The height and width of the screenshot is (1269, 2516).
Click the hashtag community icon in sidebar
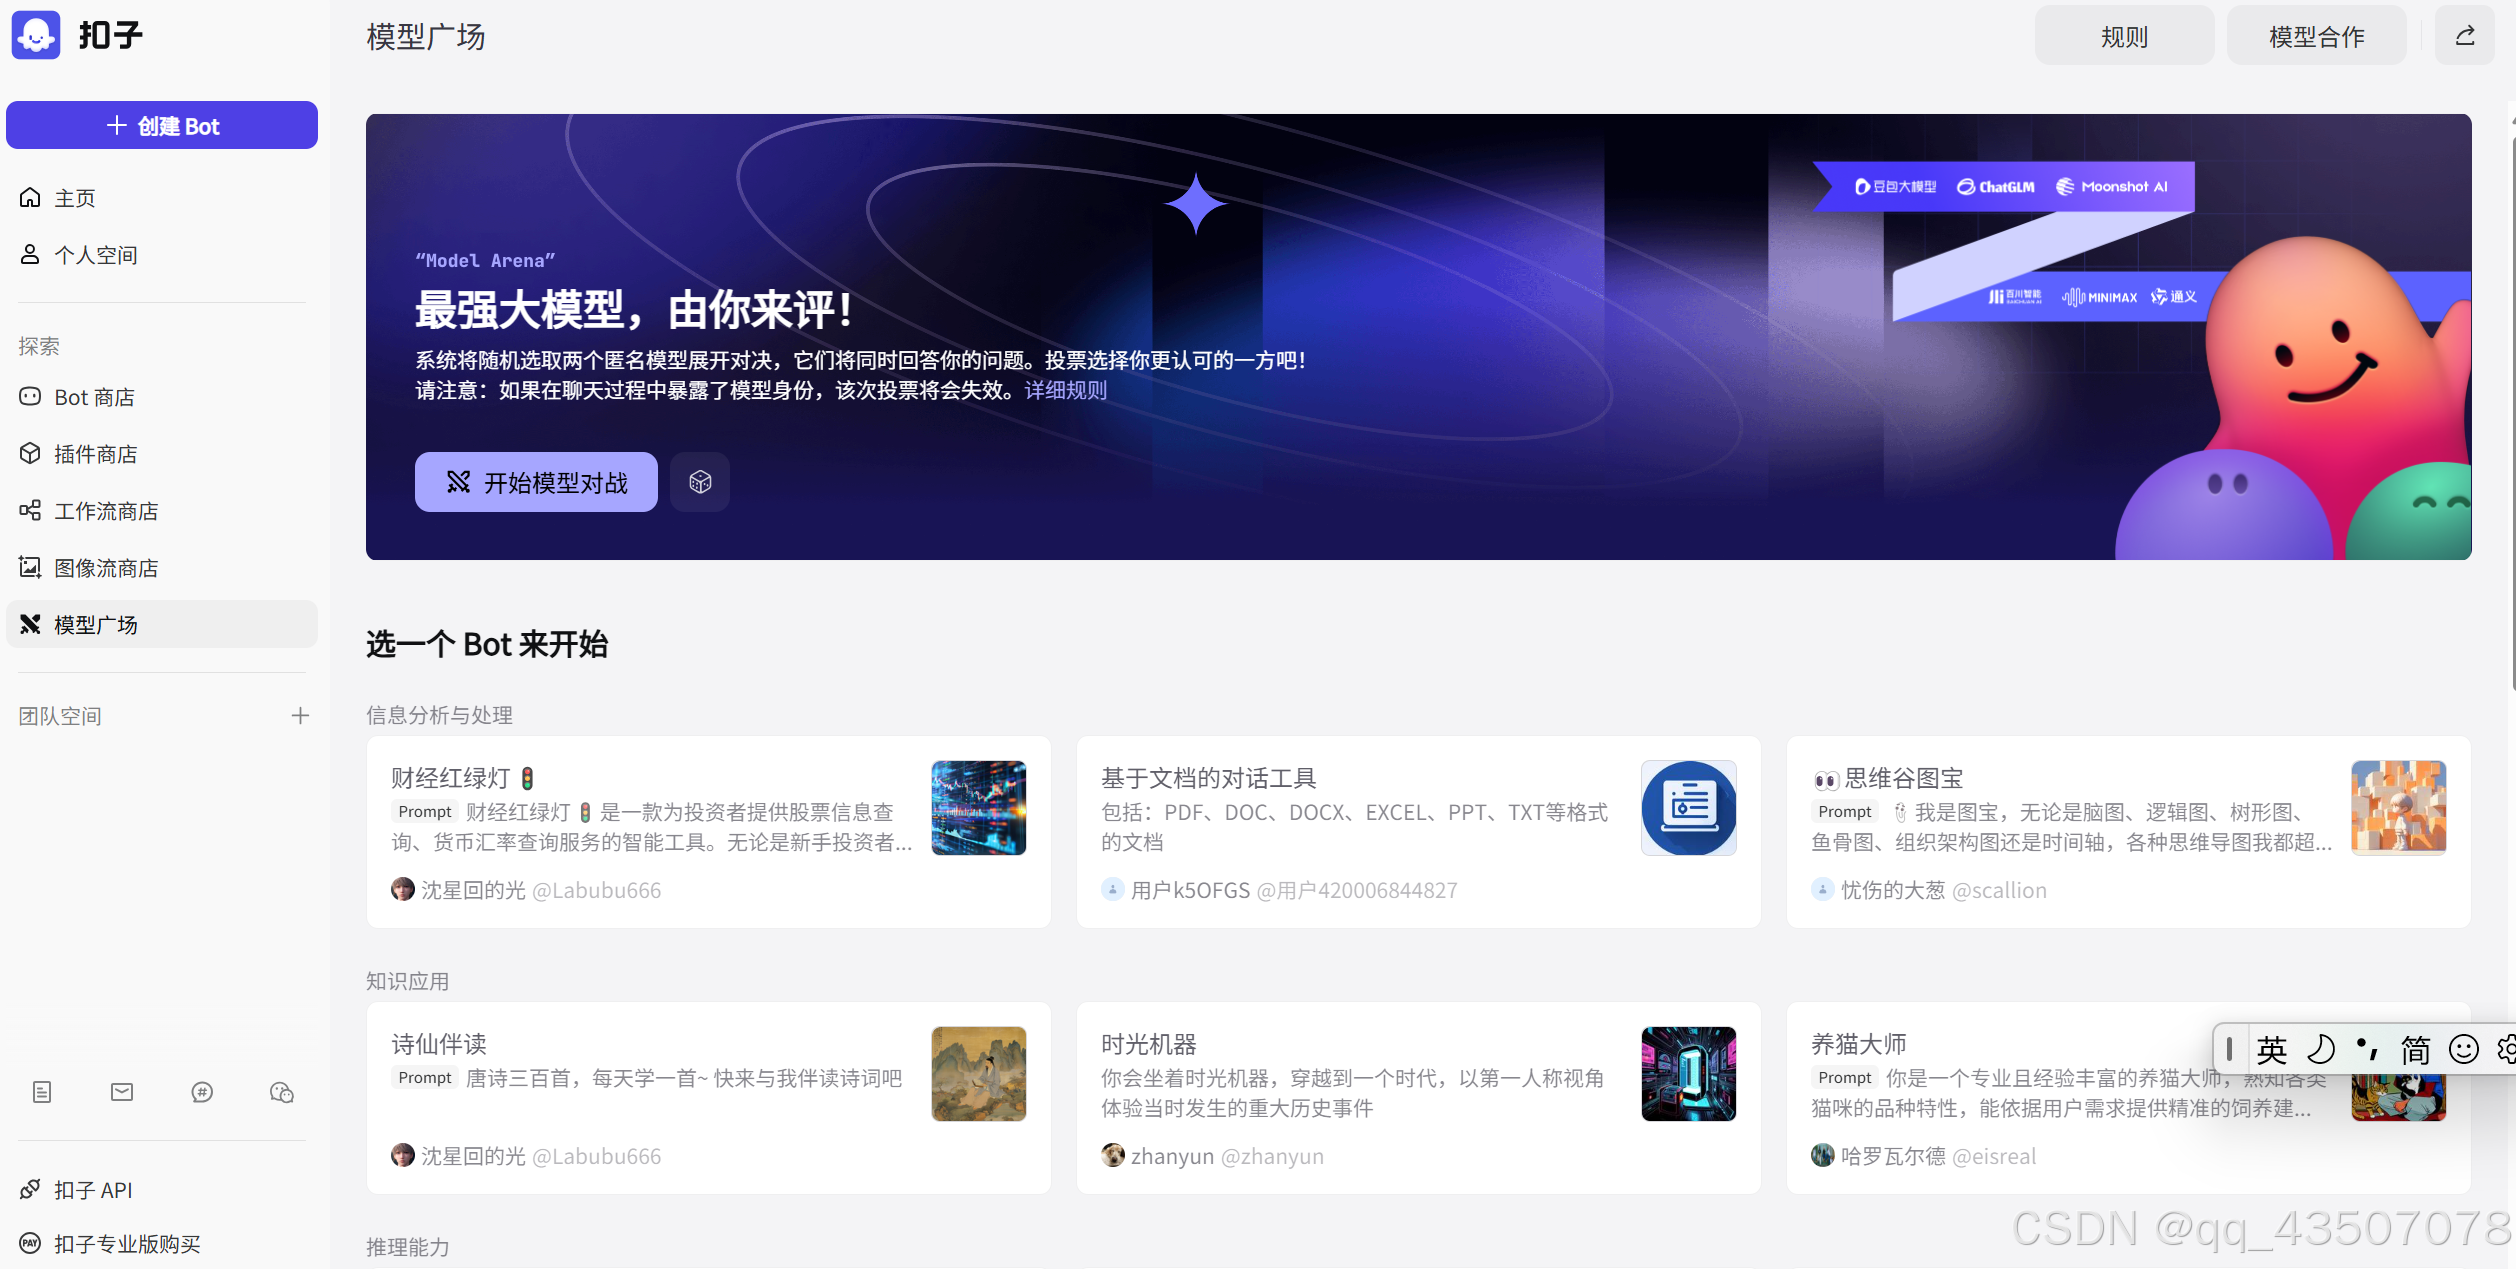(202, 1092)
